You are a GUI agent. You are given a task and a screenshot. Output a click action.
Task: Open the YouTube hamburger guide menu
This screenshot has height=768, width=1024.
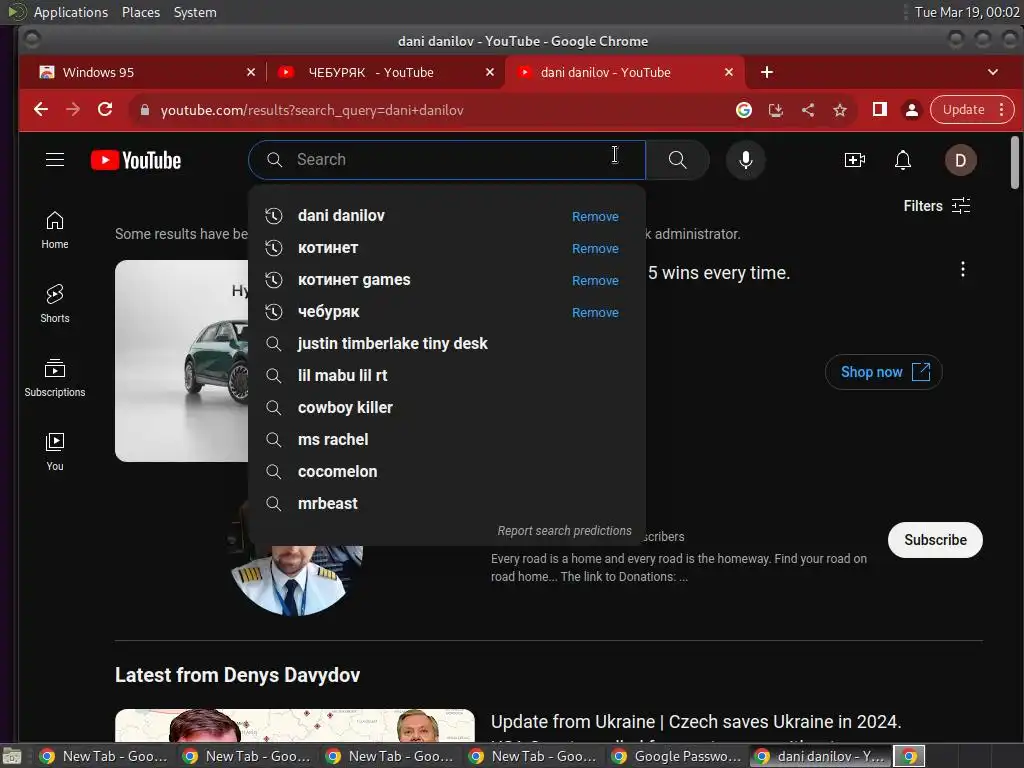coord(55,160)
